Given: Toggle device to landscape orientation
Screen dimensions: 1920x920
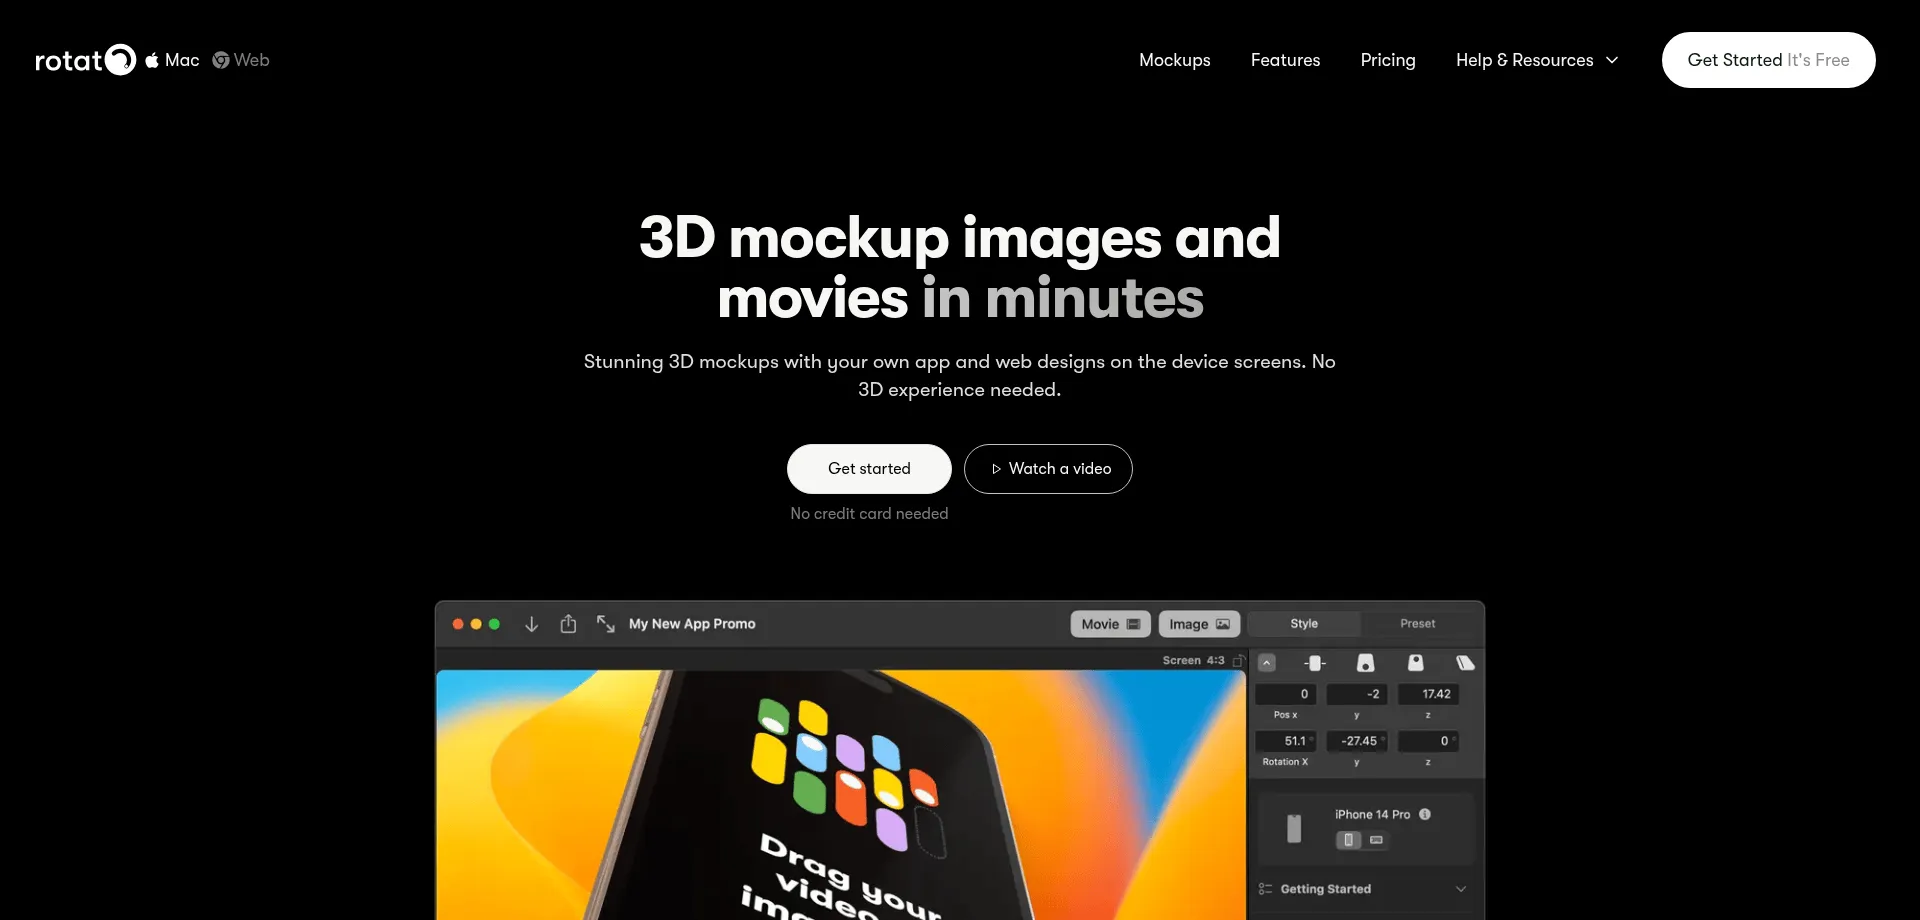Looking at the screenshot, I should click(x=1376, y=840).
